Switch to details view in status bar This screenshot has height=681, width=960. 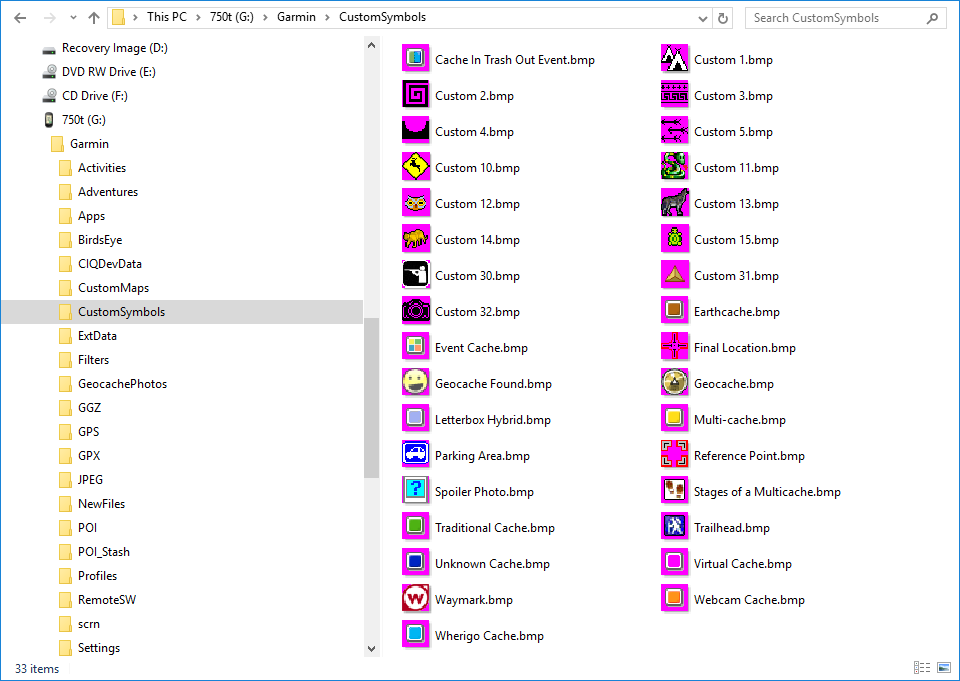pyautogui.click(x=921, y=668)
